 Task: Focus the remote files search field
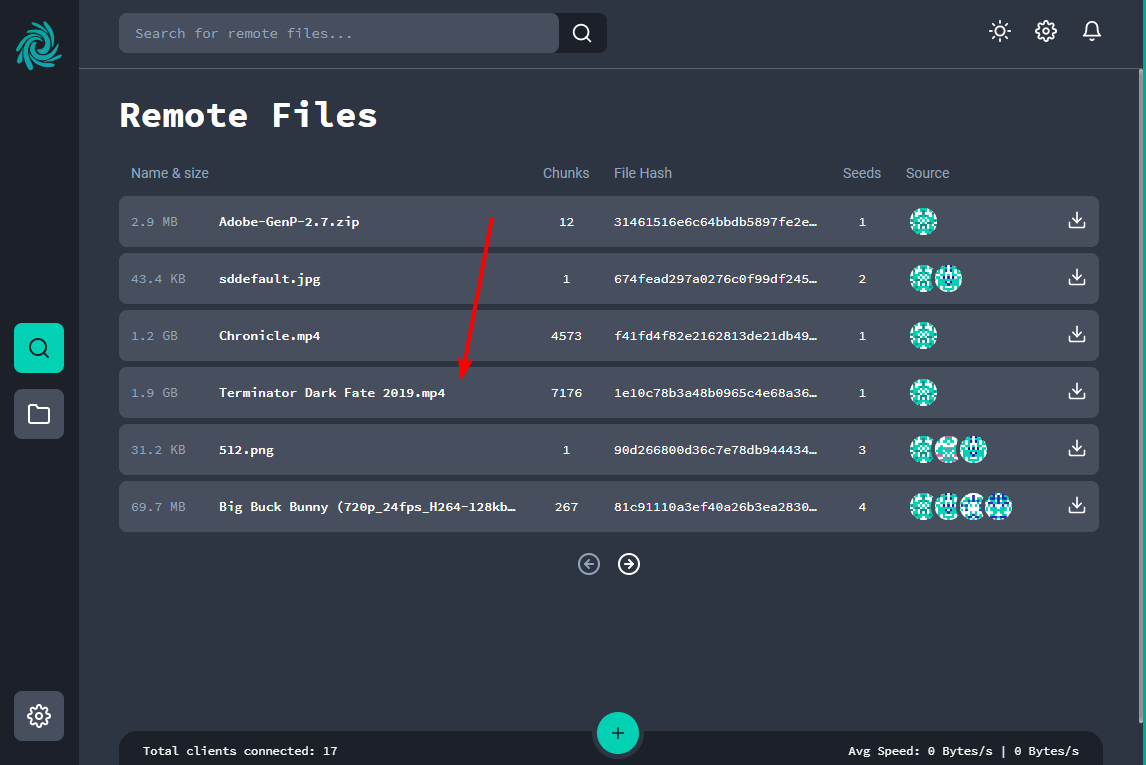tap(338, 33)
